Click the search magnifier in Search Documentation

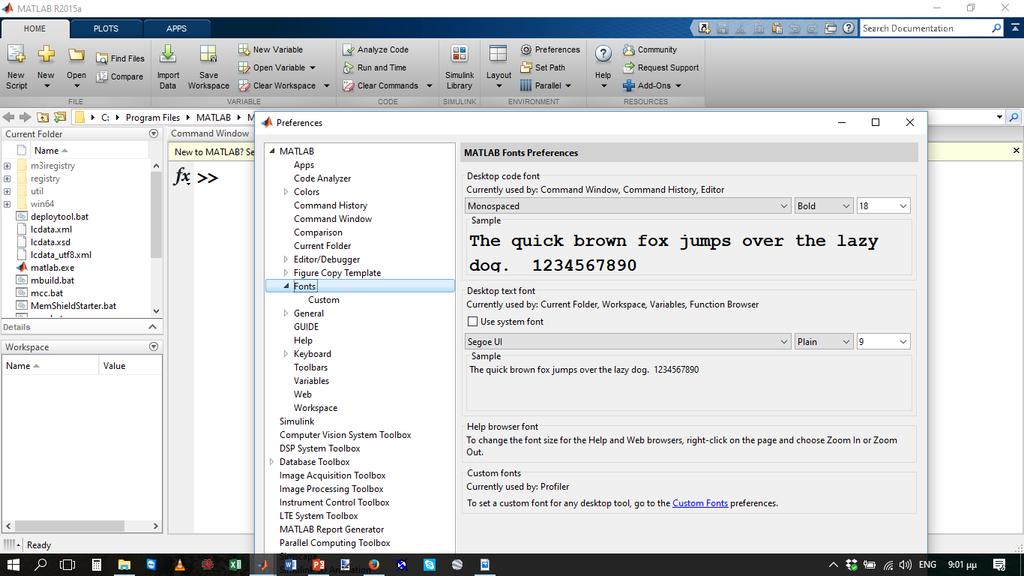pos(996,28)
